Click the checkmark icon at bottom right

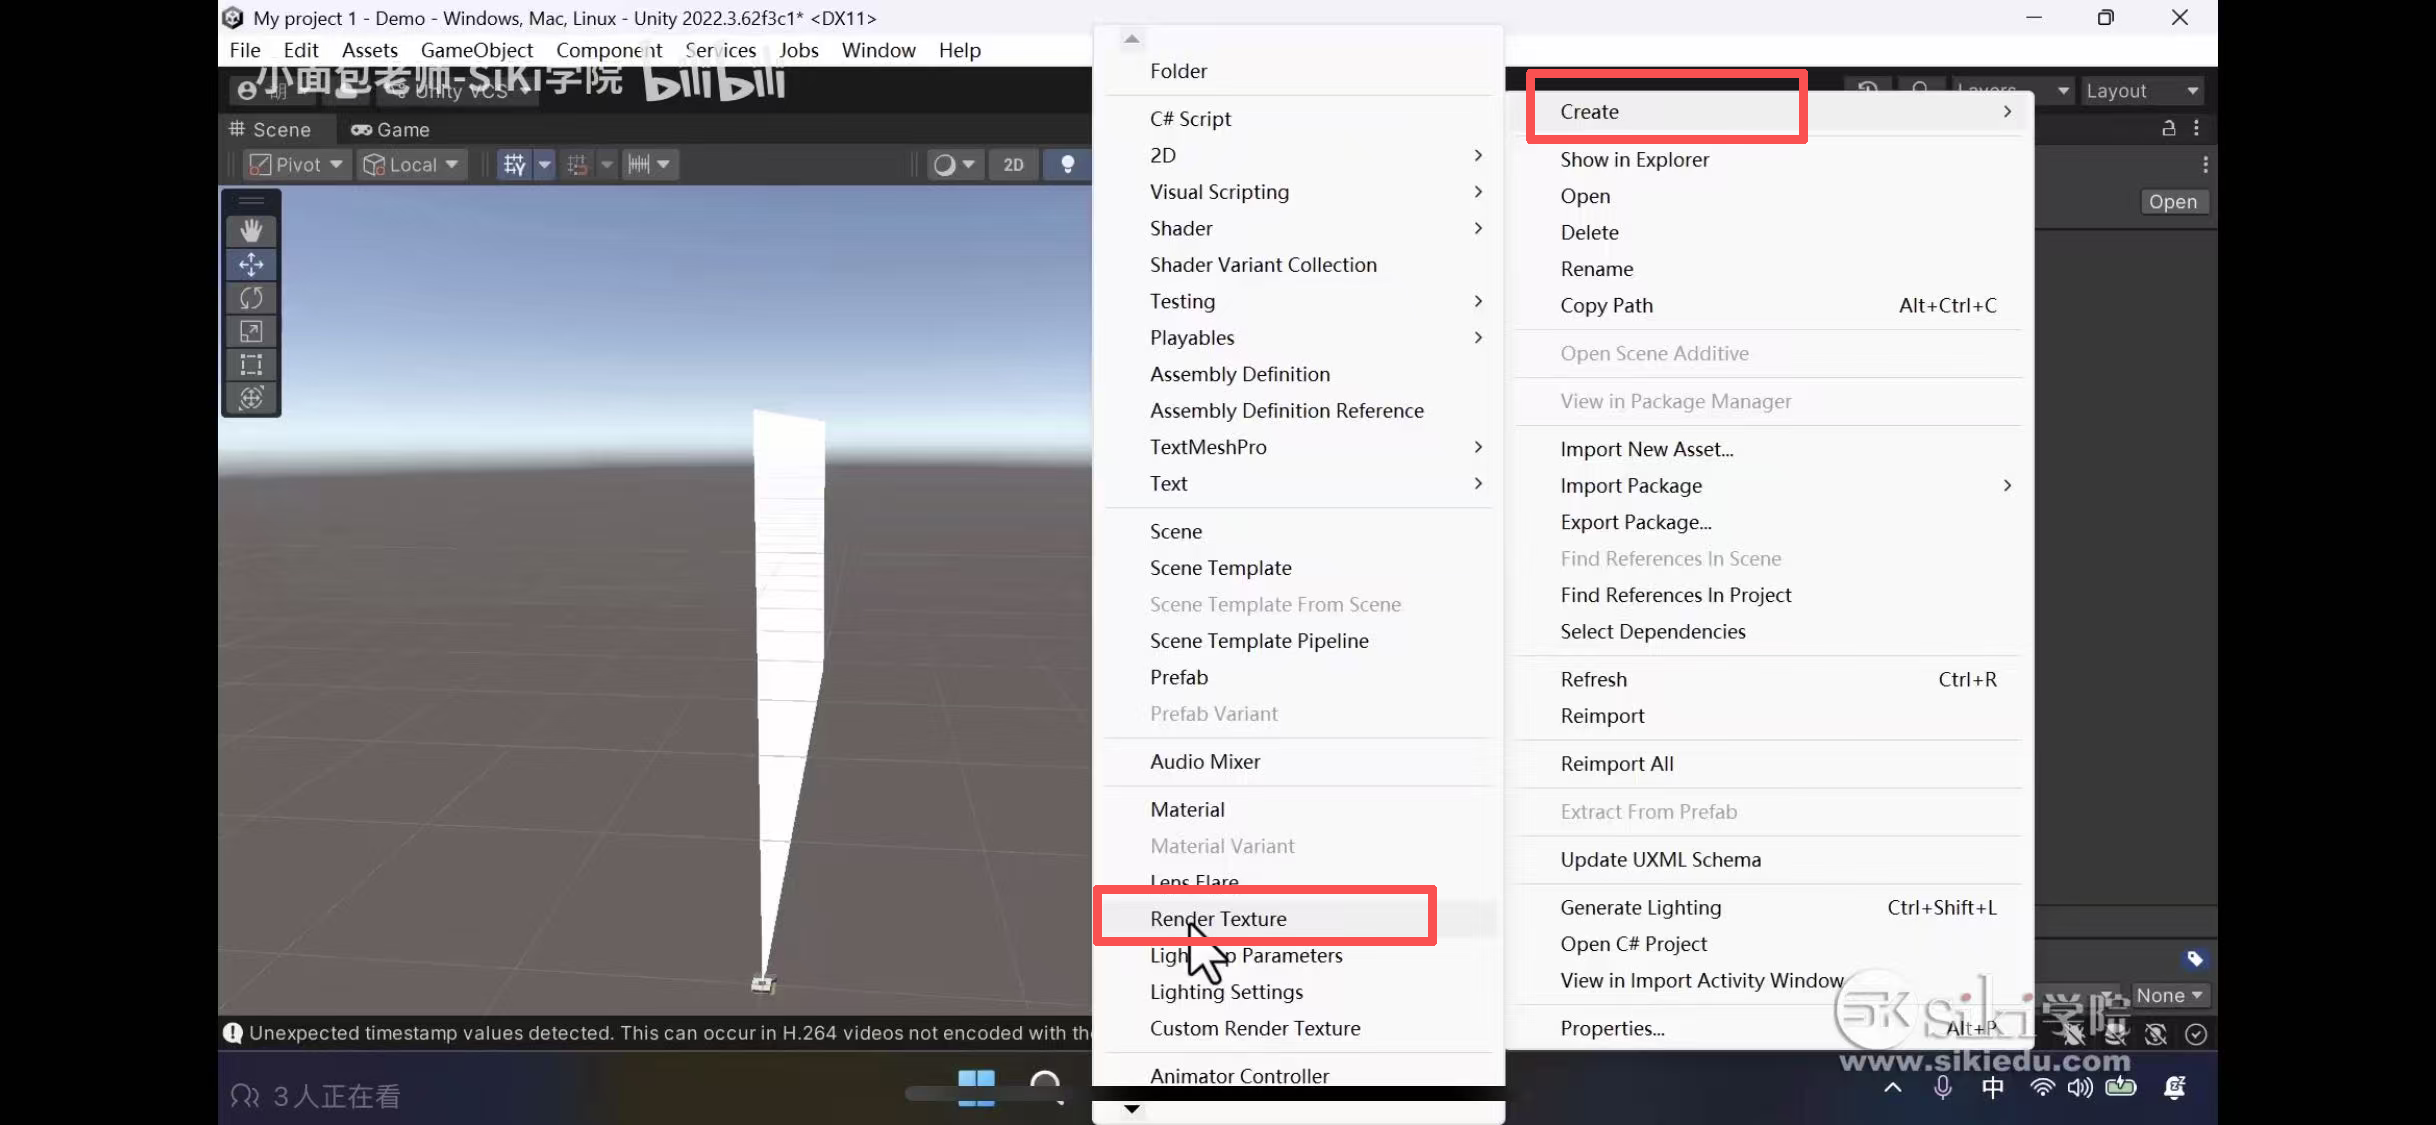tap(2196, 1034)
